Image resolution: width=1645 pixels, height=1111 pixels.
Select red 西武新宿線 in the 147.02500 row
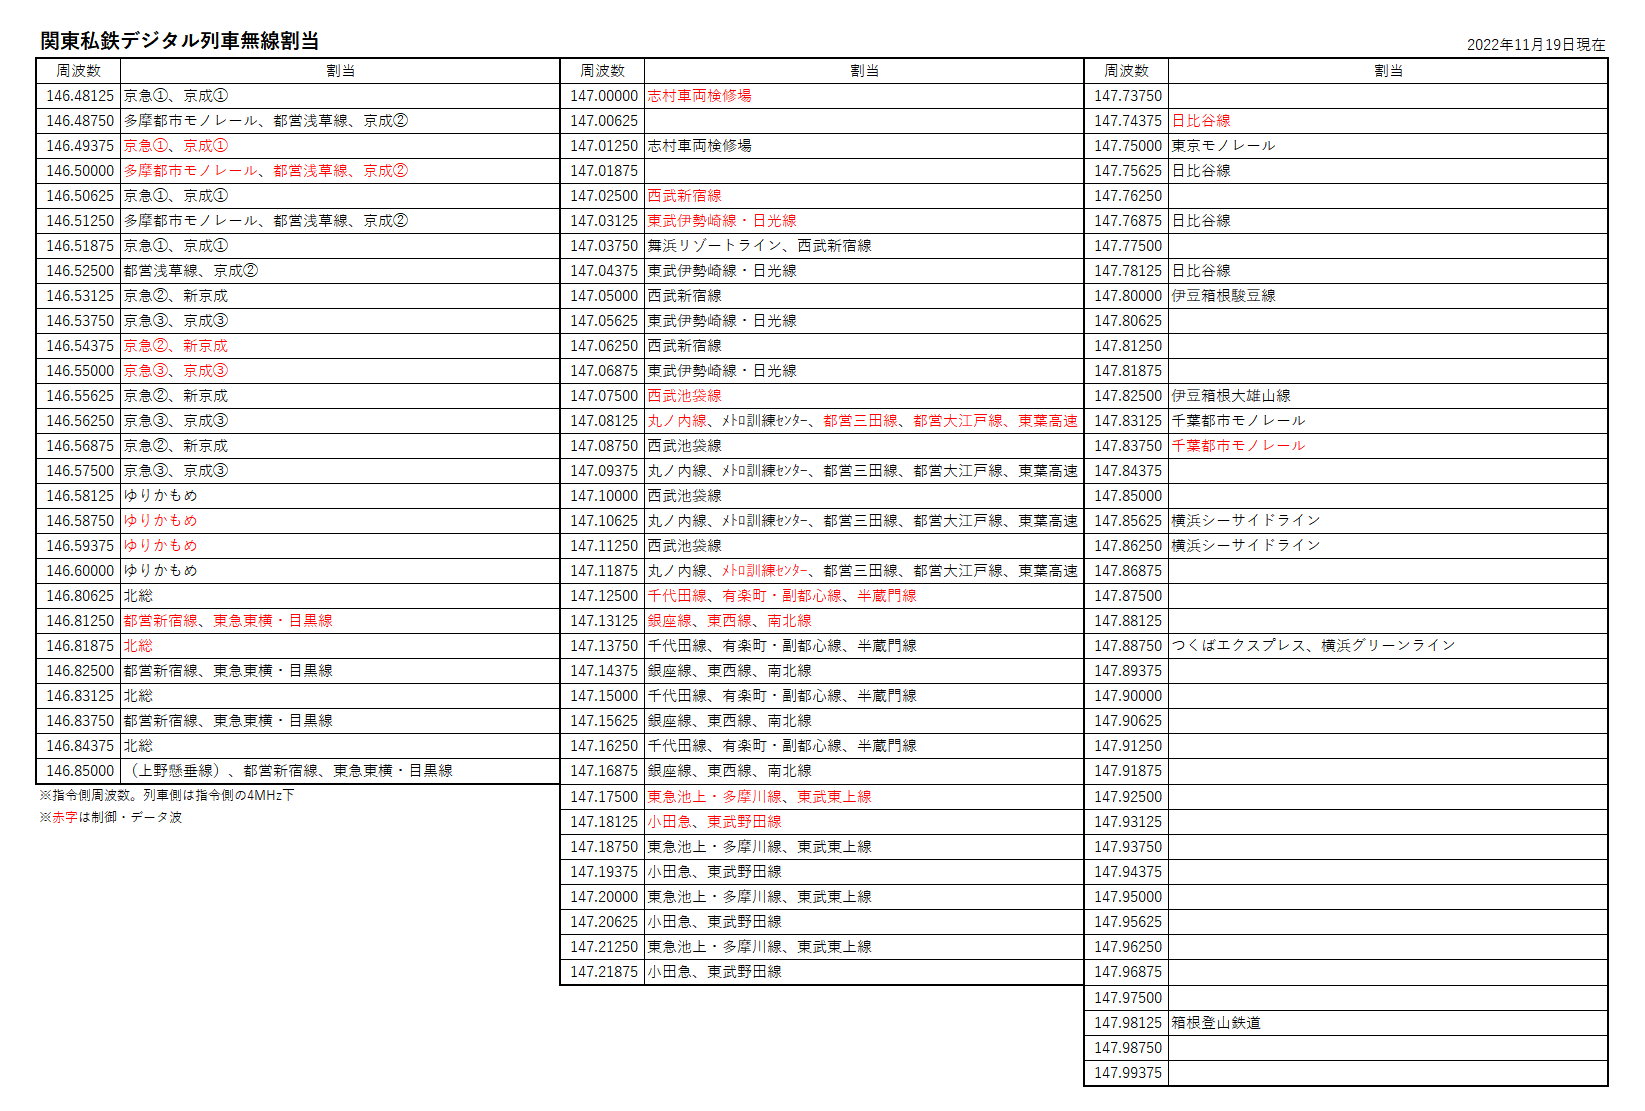[x=685, y=196]
